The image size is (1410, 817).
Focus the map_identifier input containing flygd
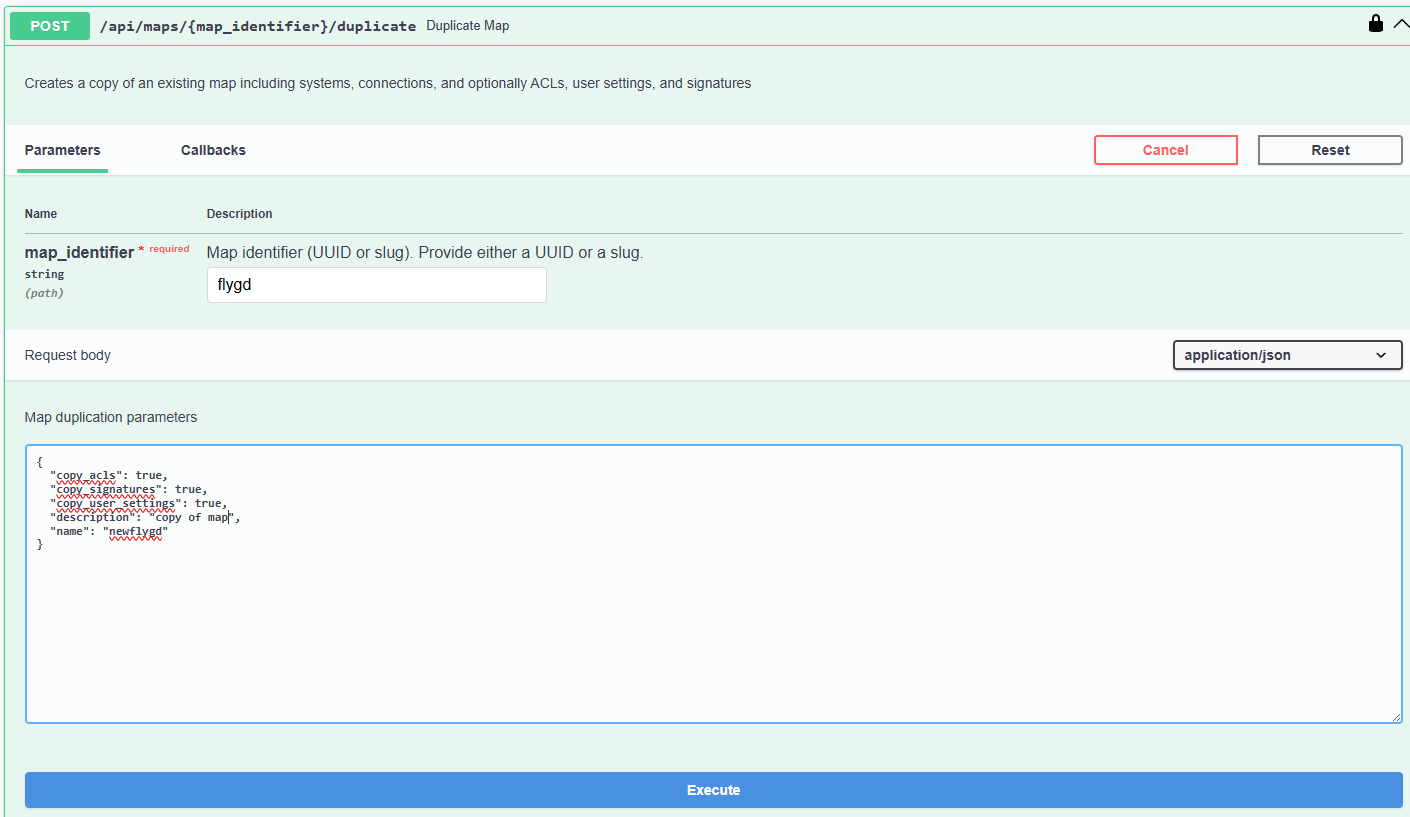point(376,285)
